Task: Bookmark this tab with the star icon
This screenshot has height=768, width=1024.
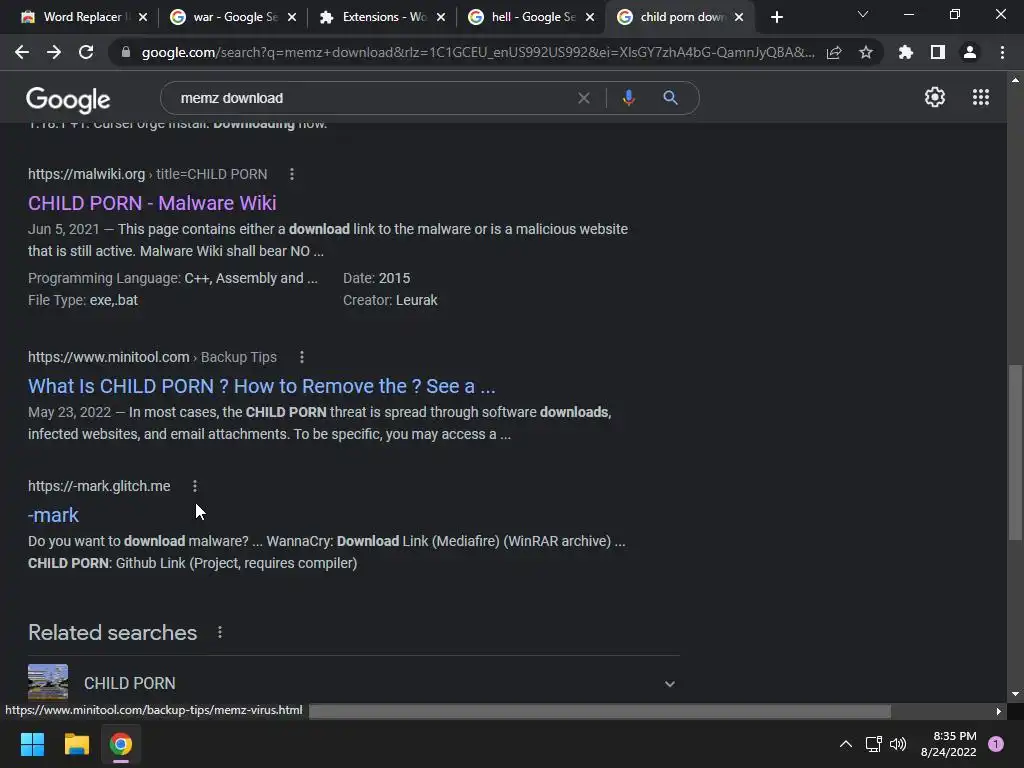Action: (x=866, y=52)
